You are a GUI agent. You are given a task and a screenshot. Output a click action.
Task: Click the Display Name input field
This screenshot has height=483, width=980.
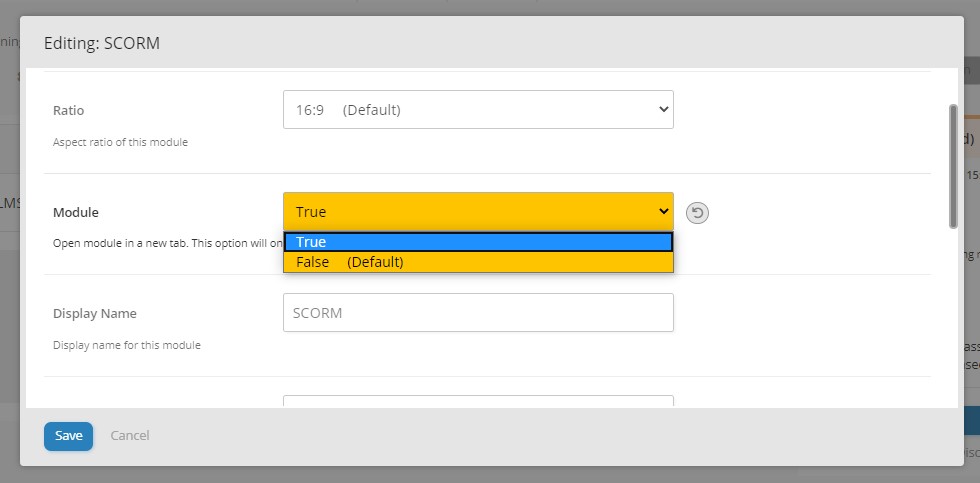[478, 313]
